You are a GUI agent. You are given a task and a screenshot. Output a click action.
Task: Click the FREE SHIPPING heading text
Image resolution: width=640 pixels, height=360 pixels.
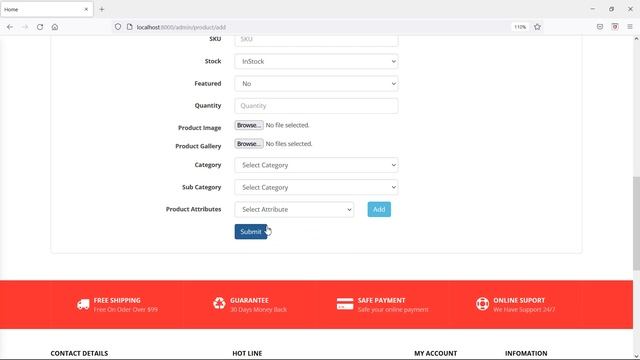click(117, 300)
